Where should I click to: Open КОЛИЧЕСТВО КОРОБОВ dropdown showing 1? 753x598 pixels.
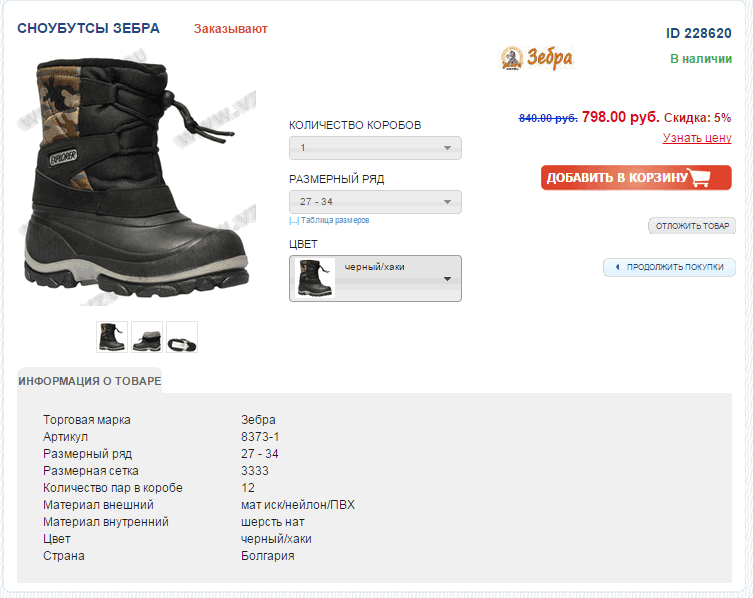click(x=375, y=148)
